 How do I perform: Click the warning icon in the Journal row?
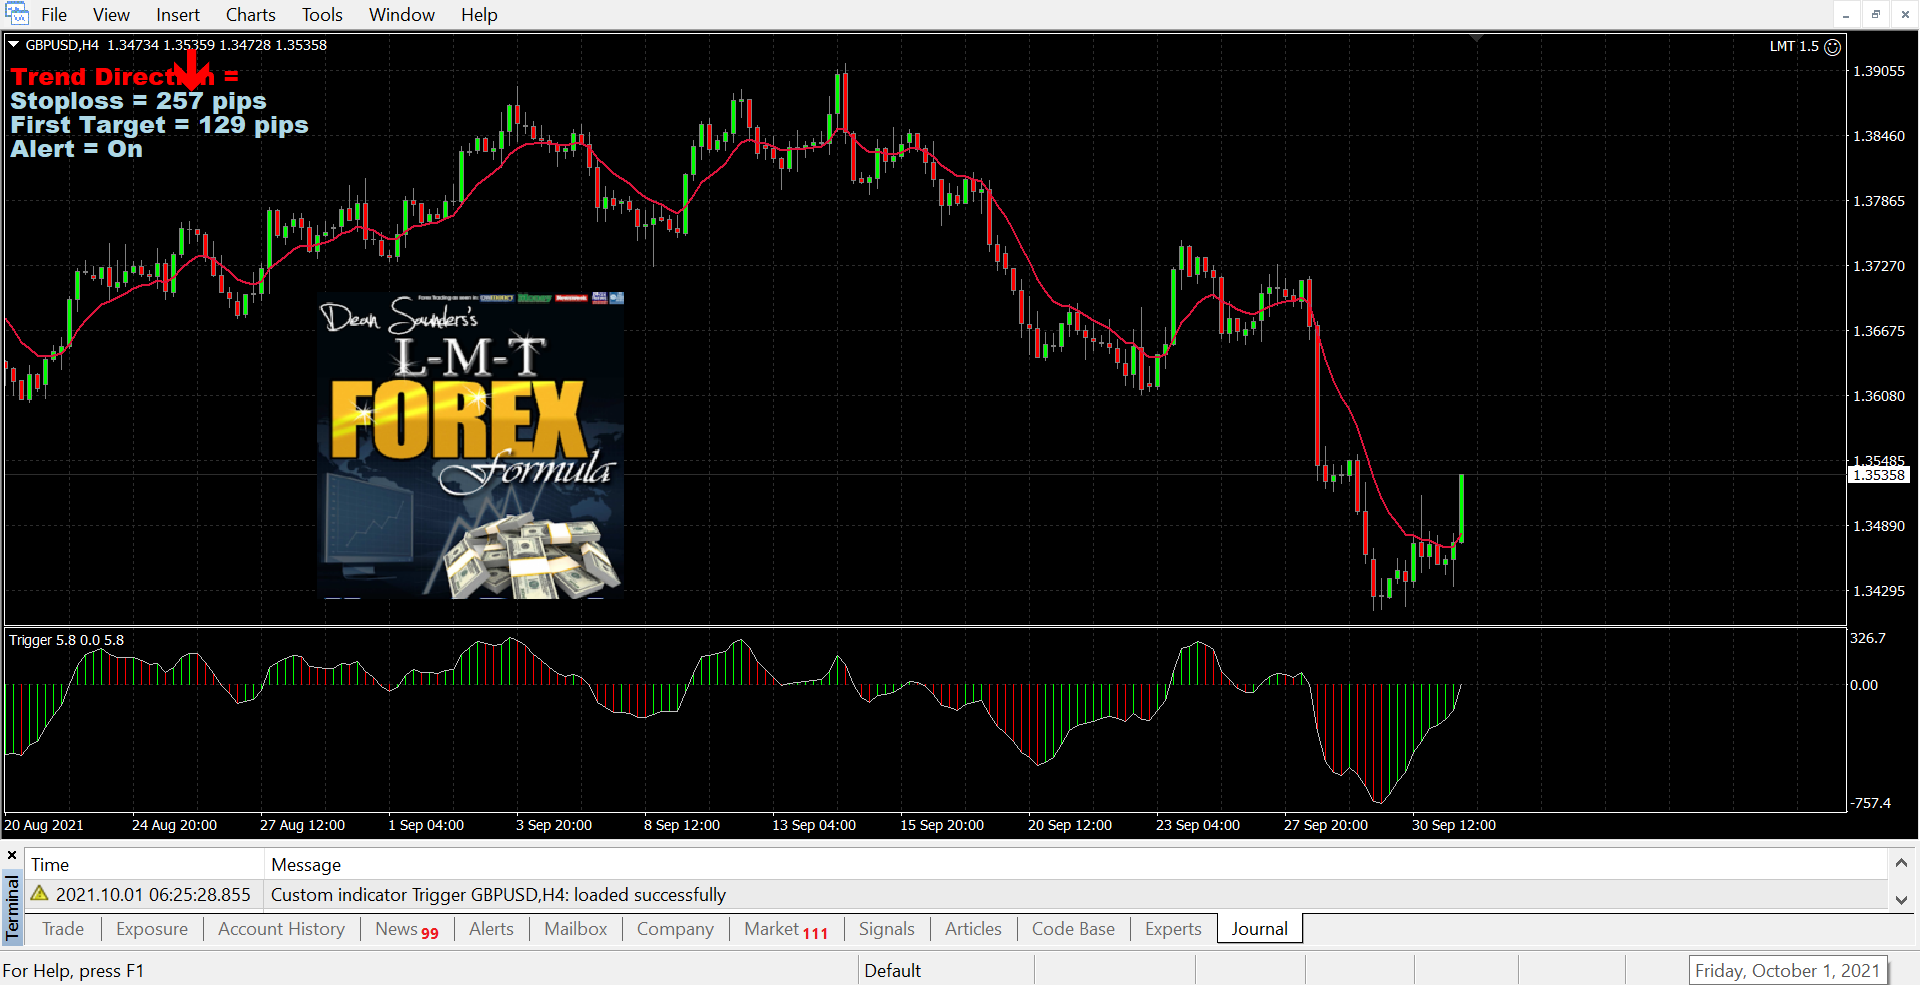tap(40, 894)
